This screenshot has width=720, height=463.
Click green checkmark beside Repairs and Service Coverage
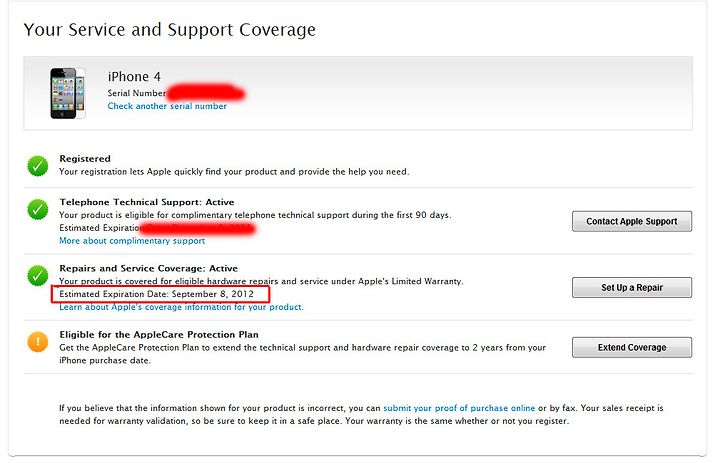[x=38, y=276]
